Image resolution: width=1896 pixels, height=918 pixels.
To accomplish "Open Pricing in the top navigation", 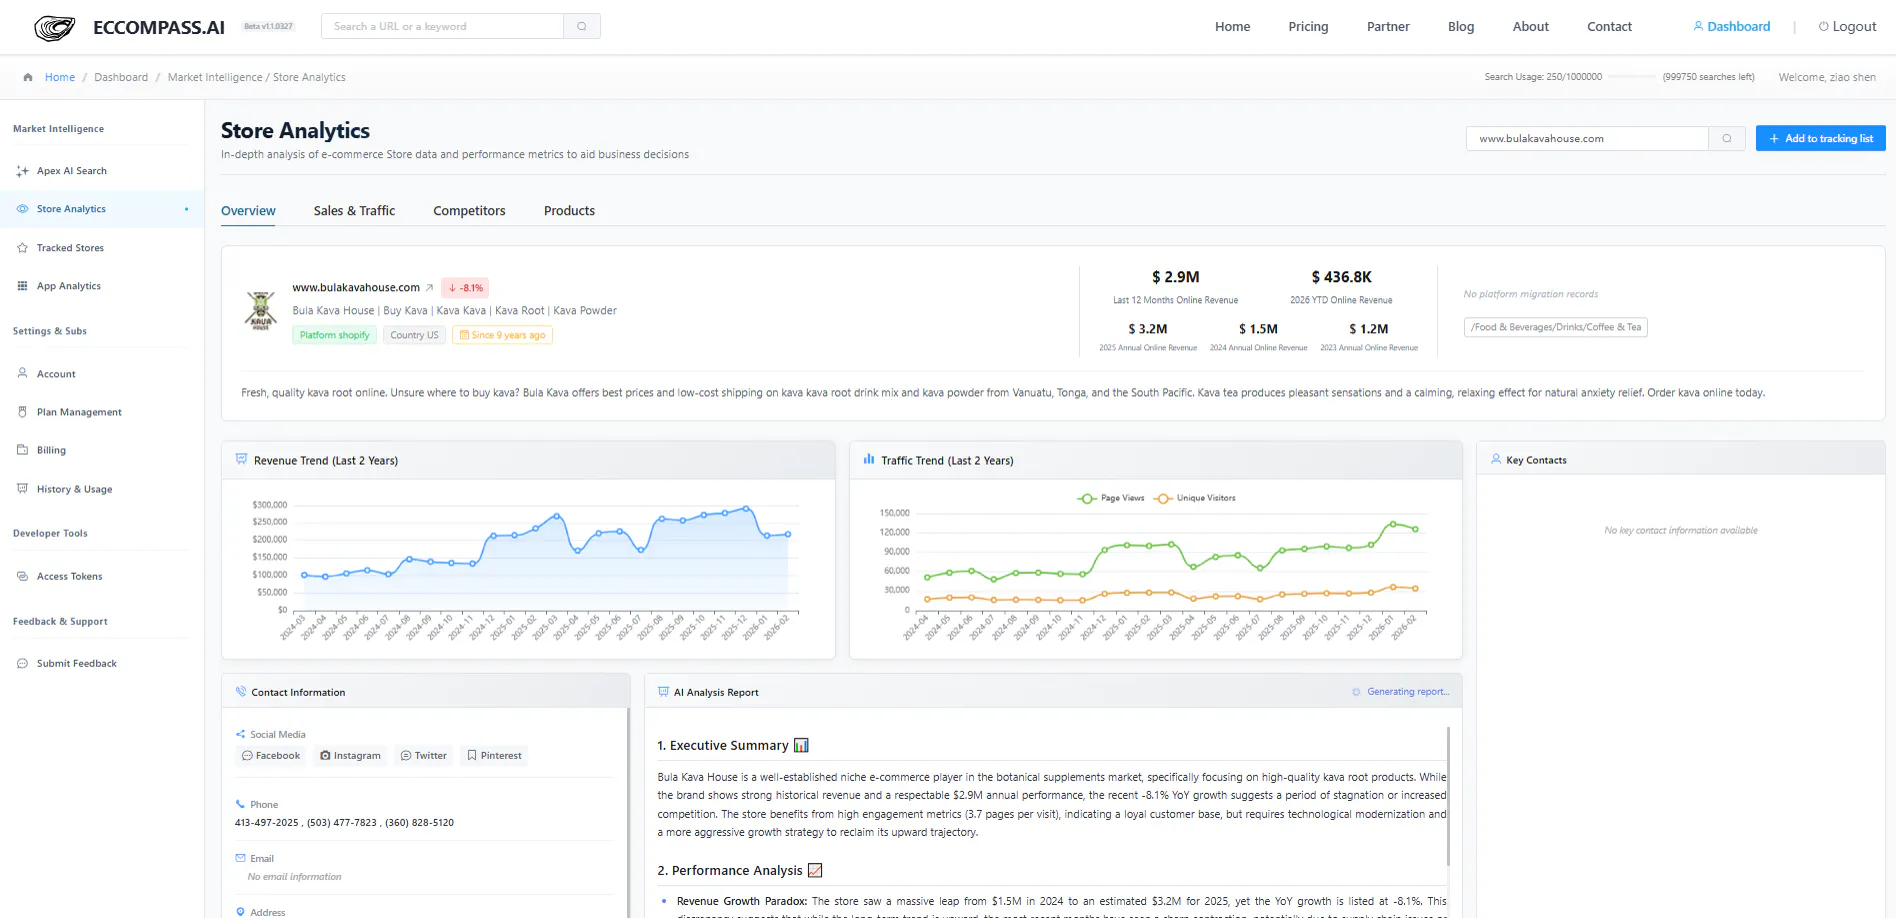I will (x=1308, y=27).
